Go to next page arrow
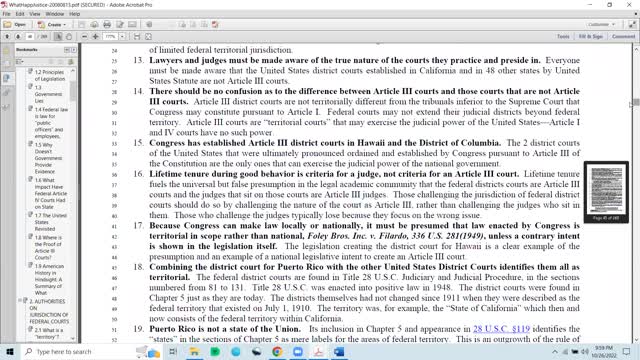The height and width of the screenshot is (360, 640). [x=18, y=37]
